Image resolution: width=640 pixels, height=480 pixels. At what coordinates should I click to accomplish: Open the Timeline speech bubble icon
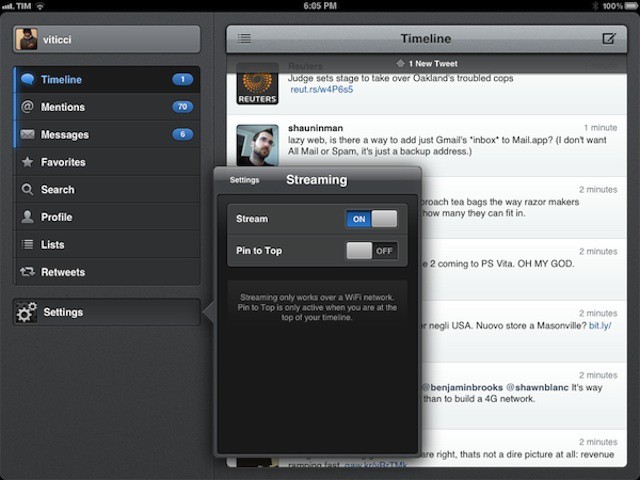tap(27, 79)
